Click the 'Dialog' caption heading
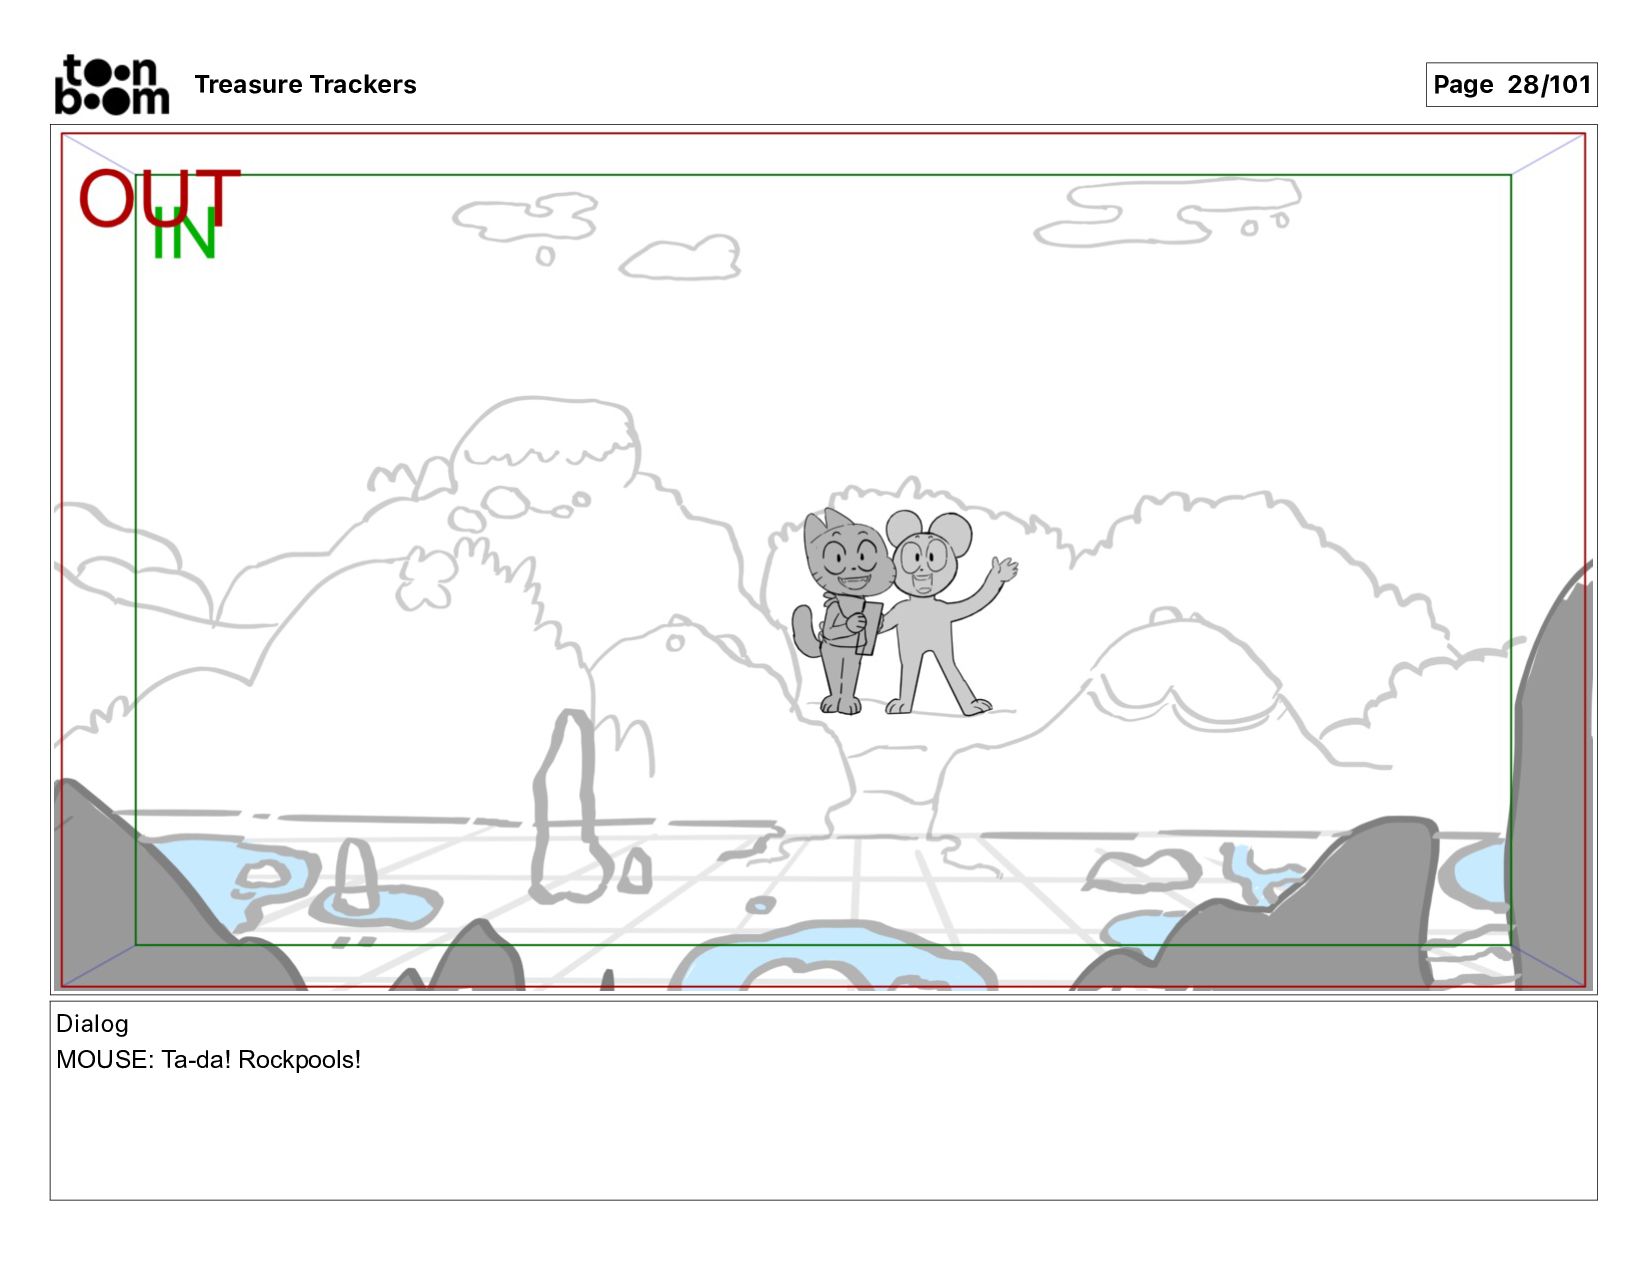 click(92, 1024)
